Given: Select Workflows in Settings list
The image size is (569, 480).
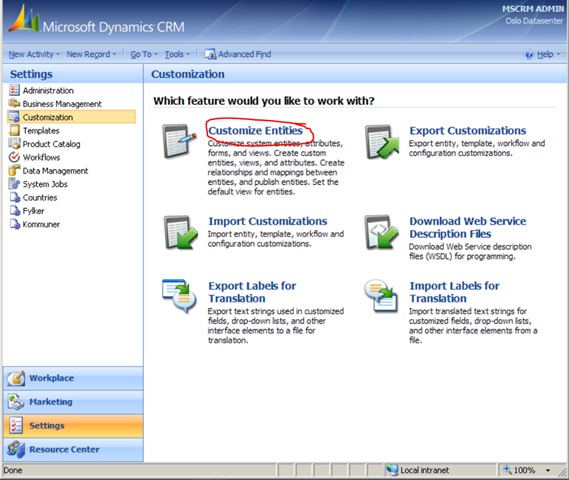Looking at the screenshot, I should (x=41, y=157).
